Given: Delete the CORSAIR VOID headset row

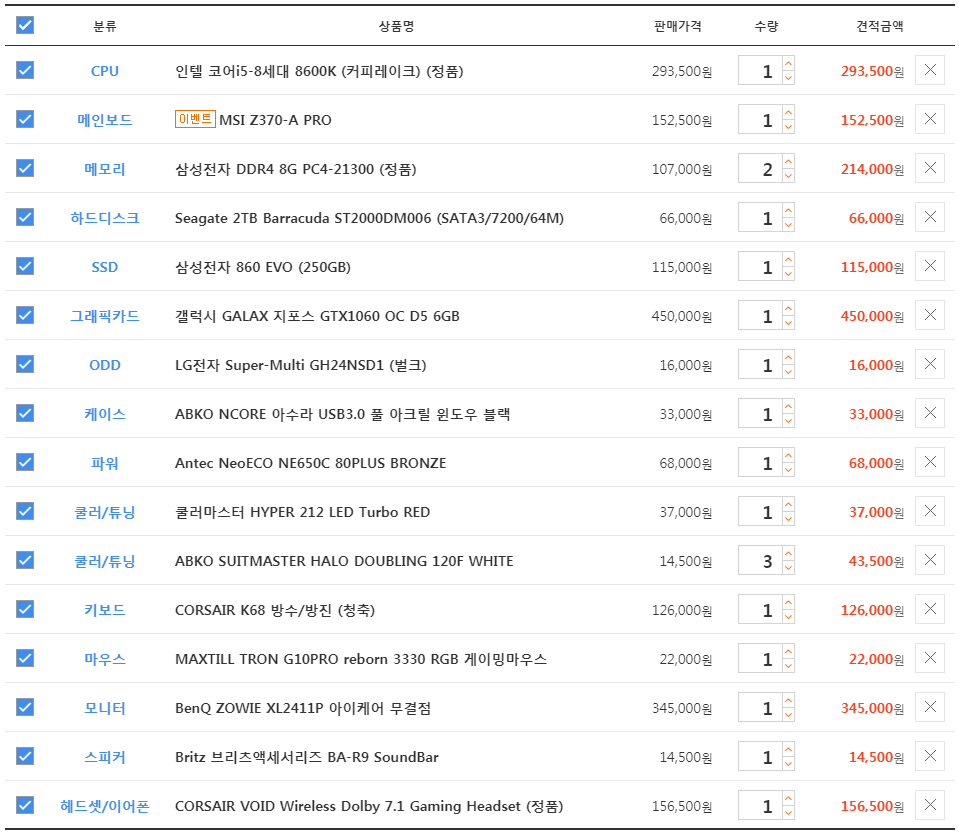Looking at the screenshot, I should point(930,805).
